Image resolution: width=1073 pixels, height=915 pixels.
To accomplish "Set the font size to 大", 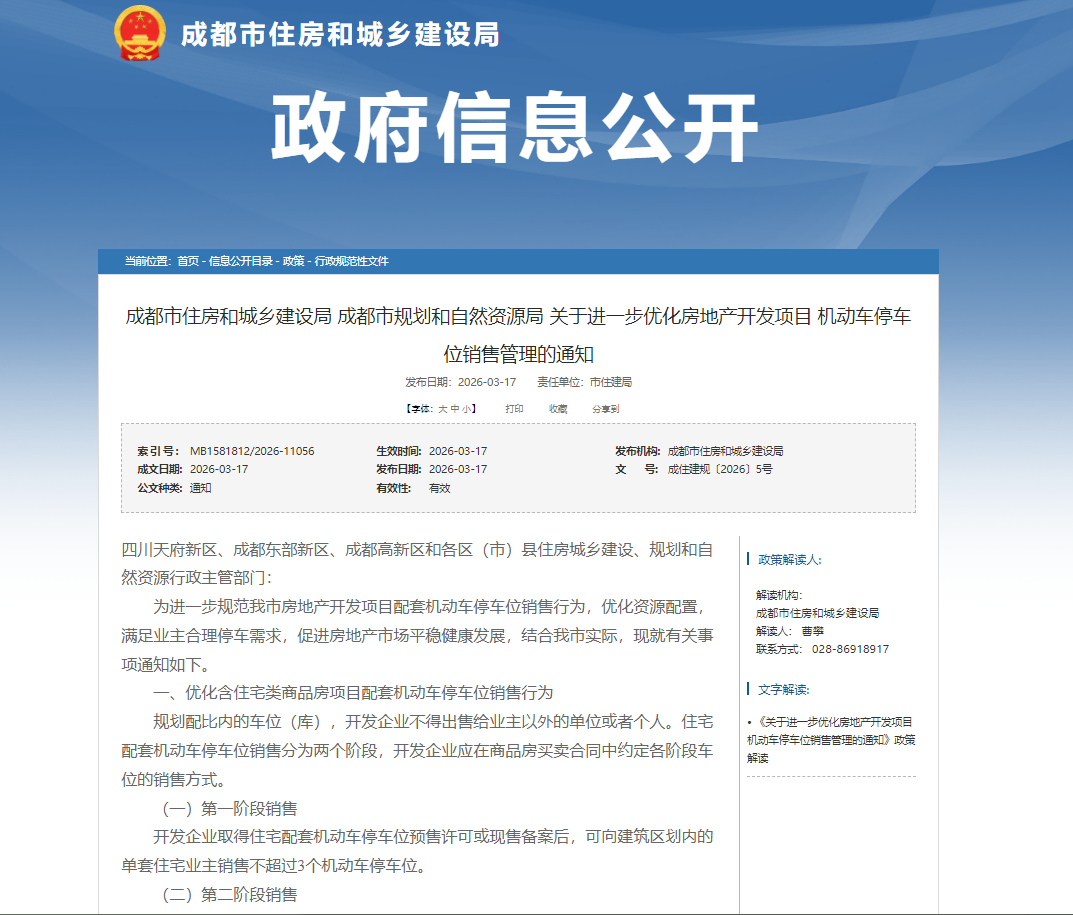I will coord(443,409).
